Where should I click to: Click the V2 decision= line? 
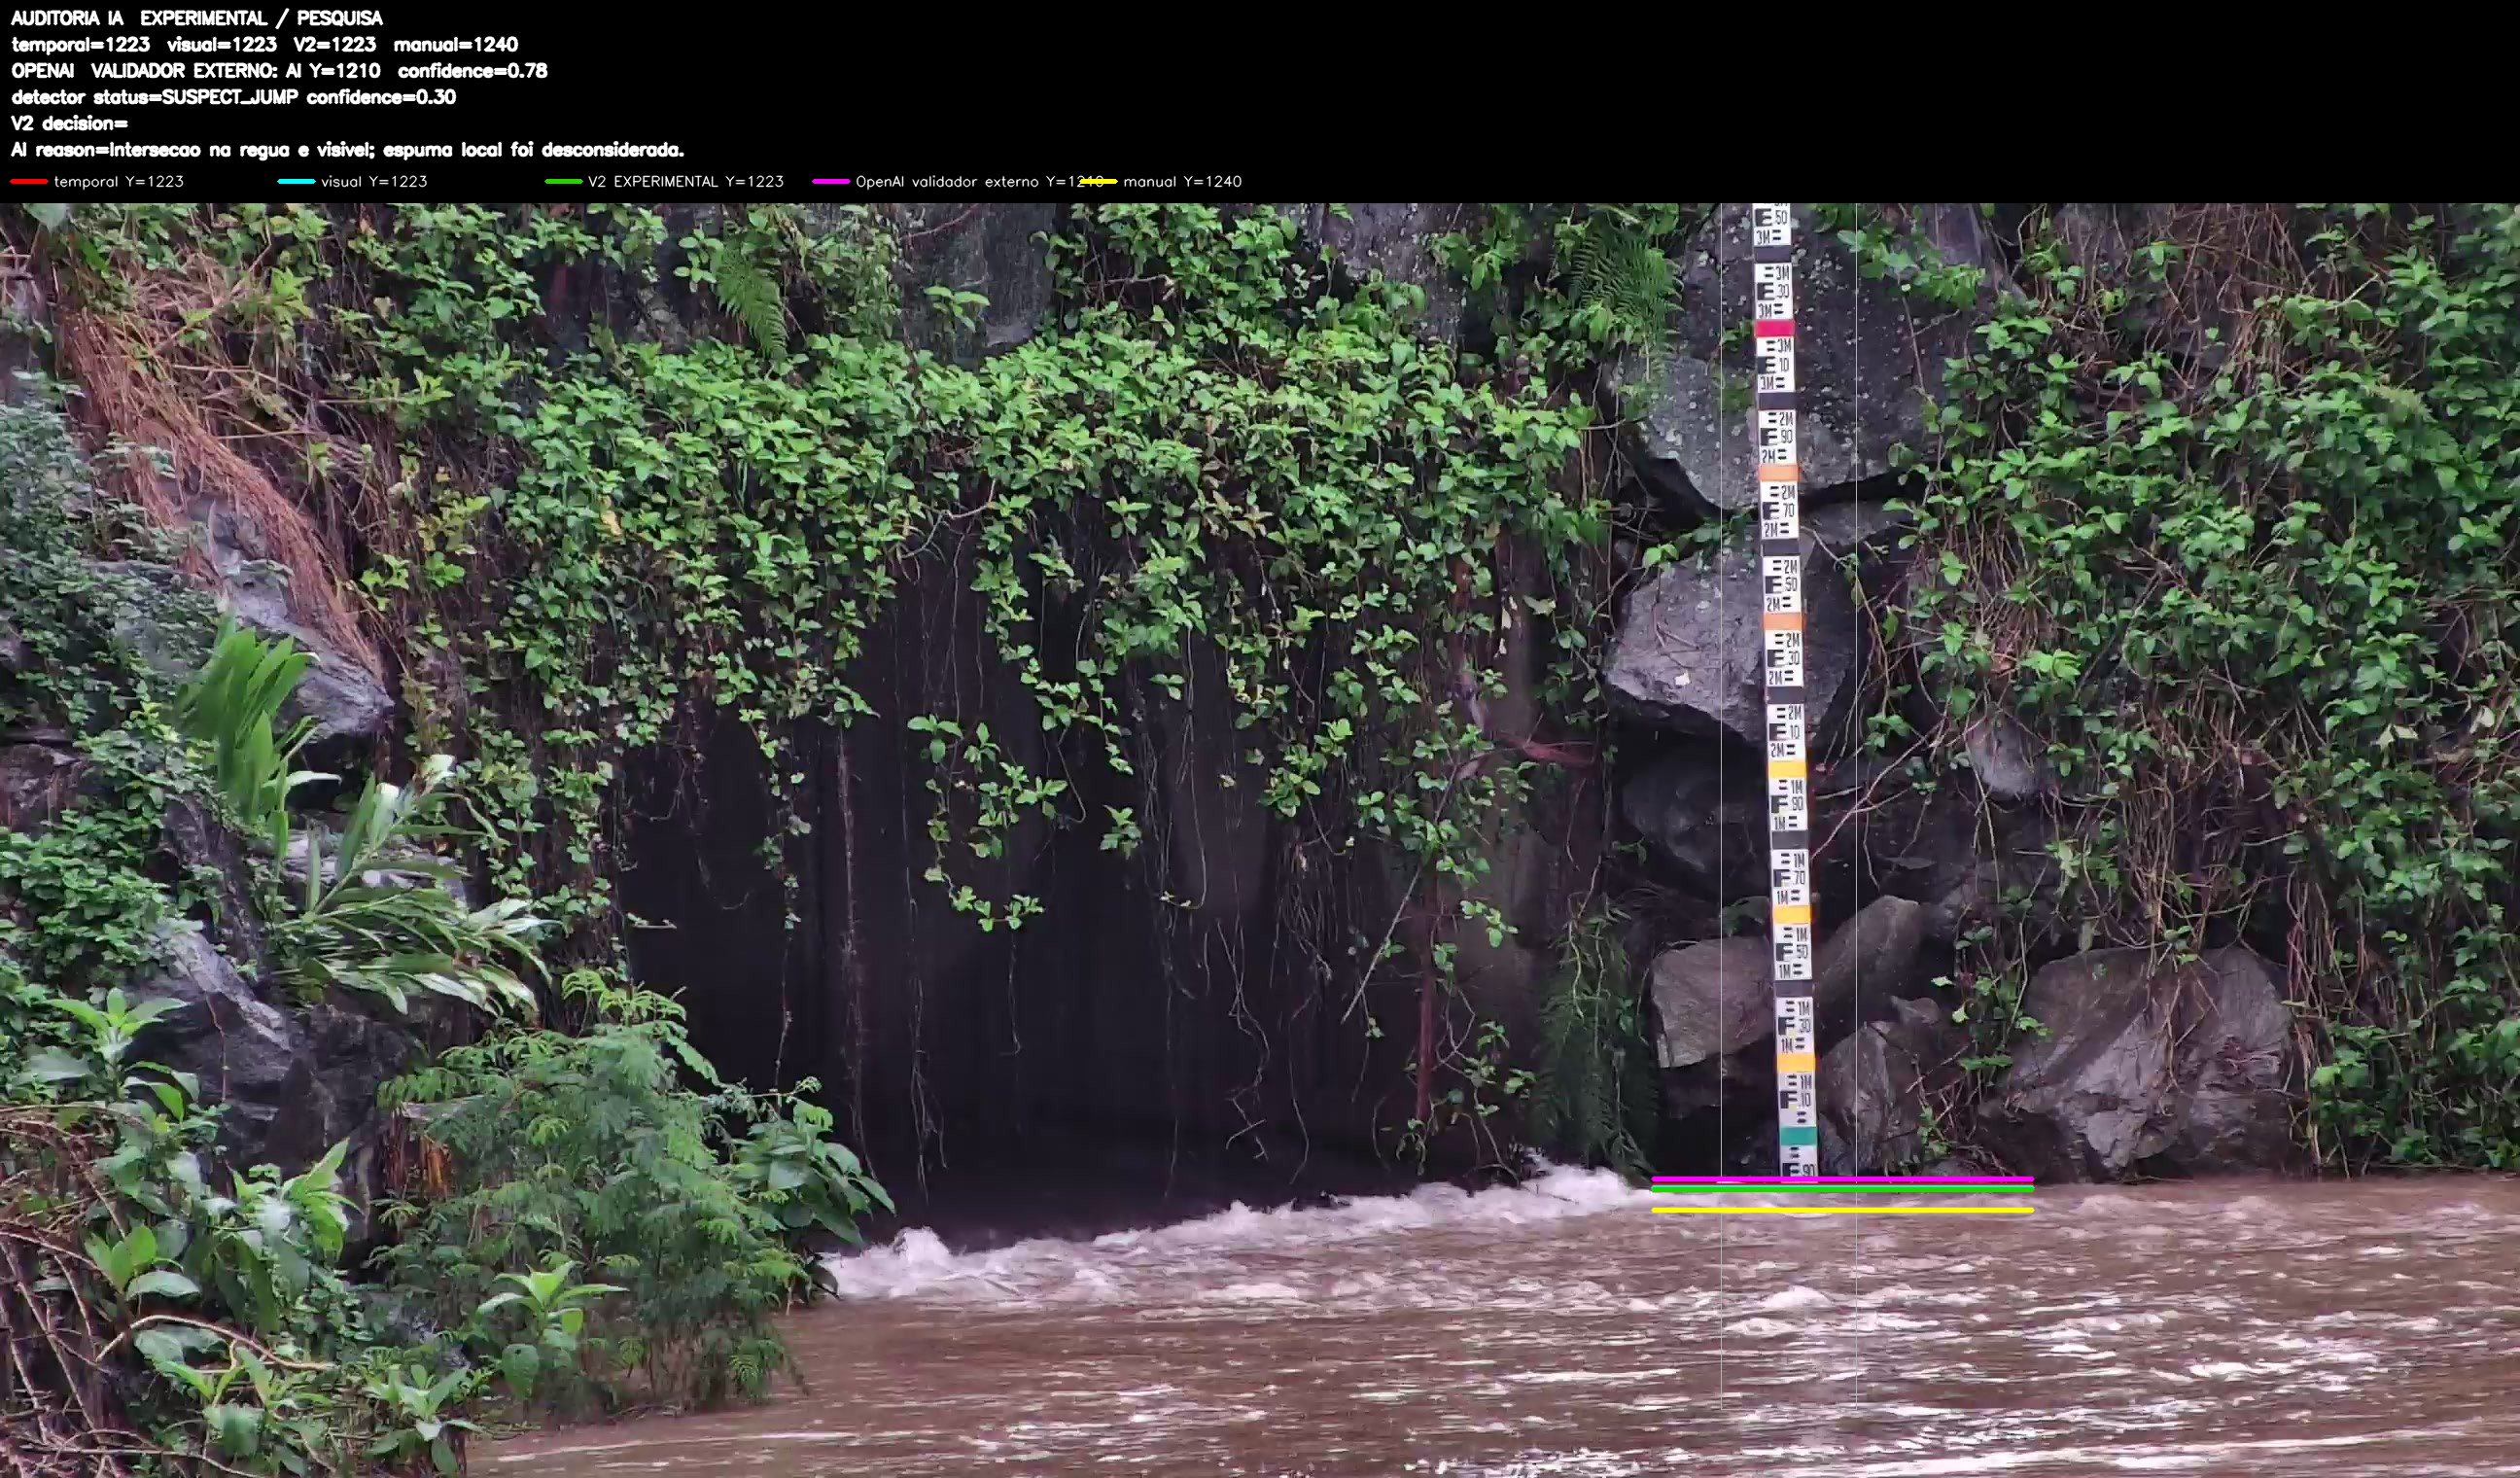tap(70, 123)
